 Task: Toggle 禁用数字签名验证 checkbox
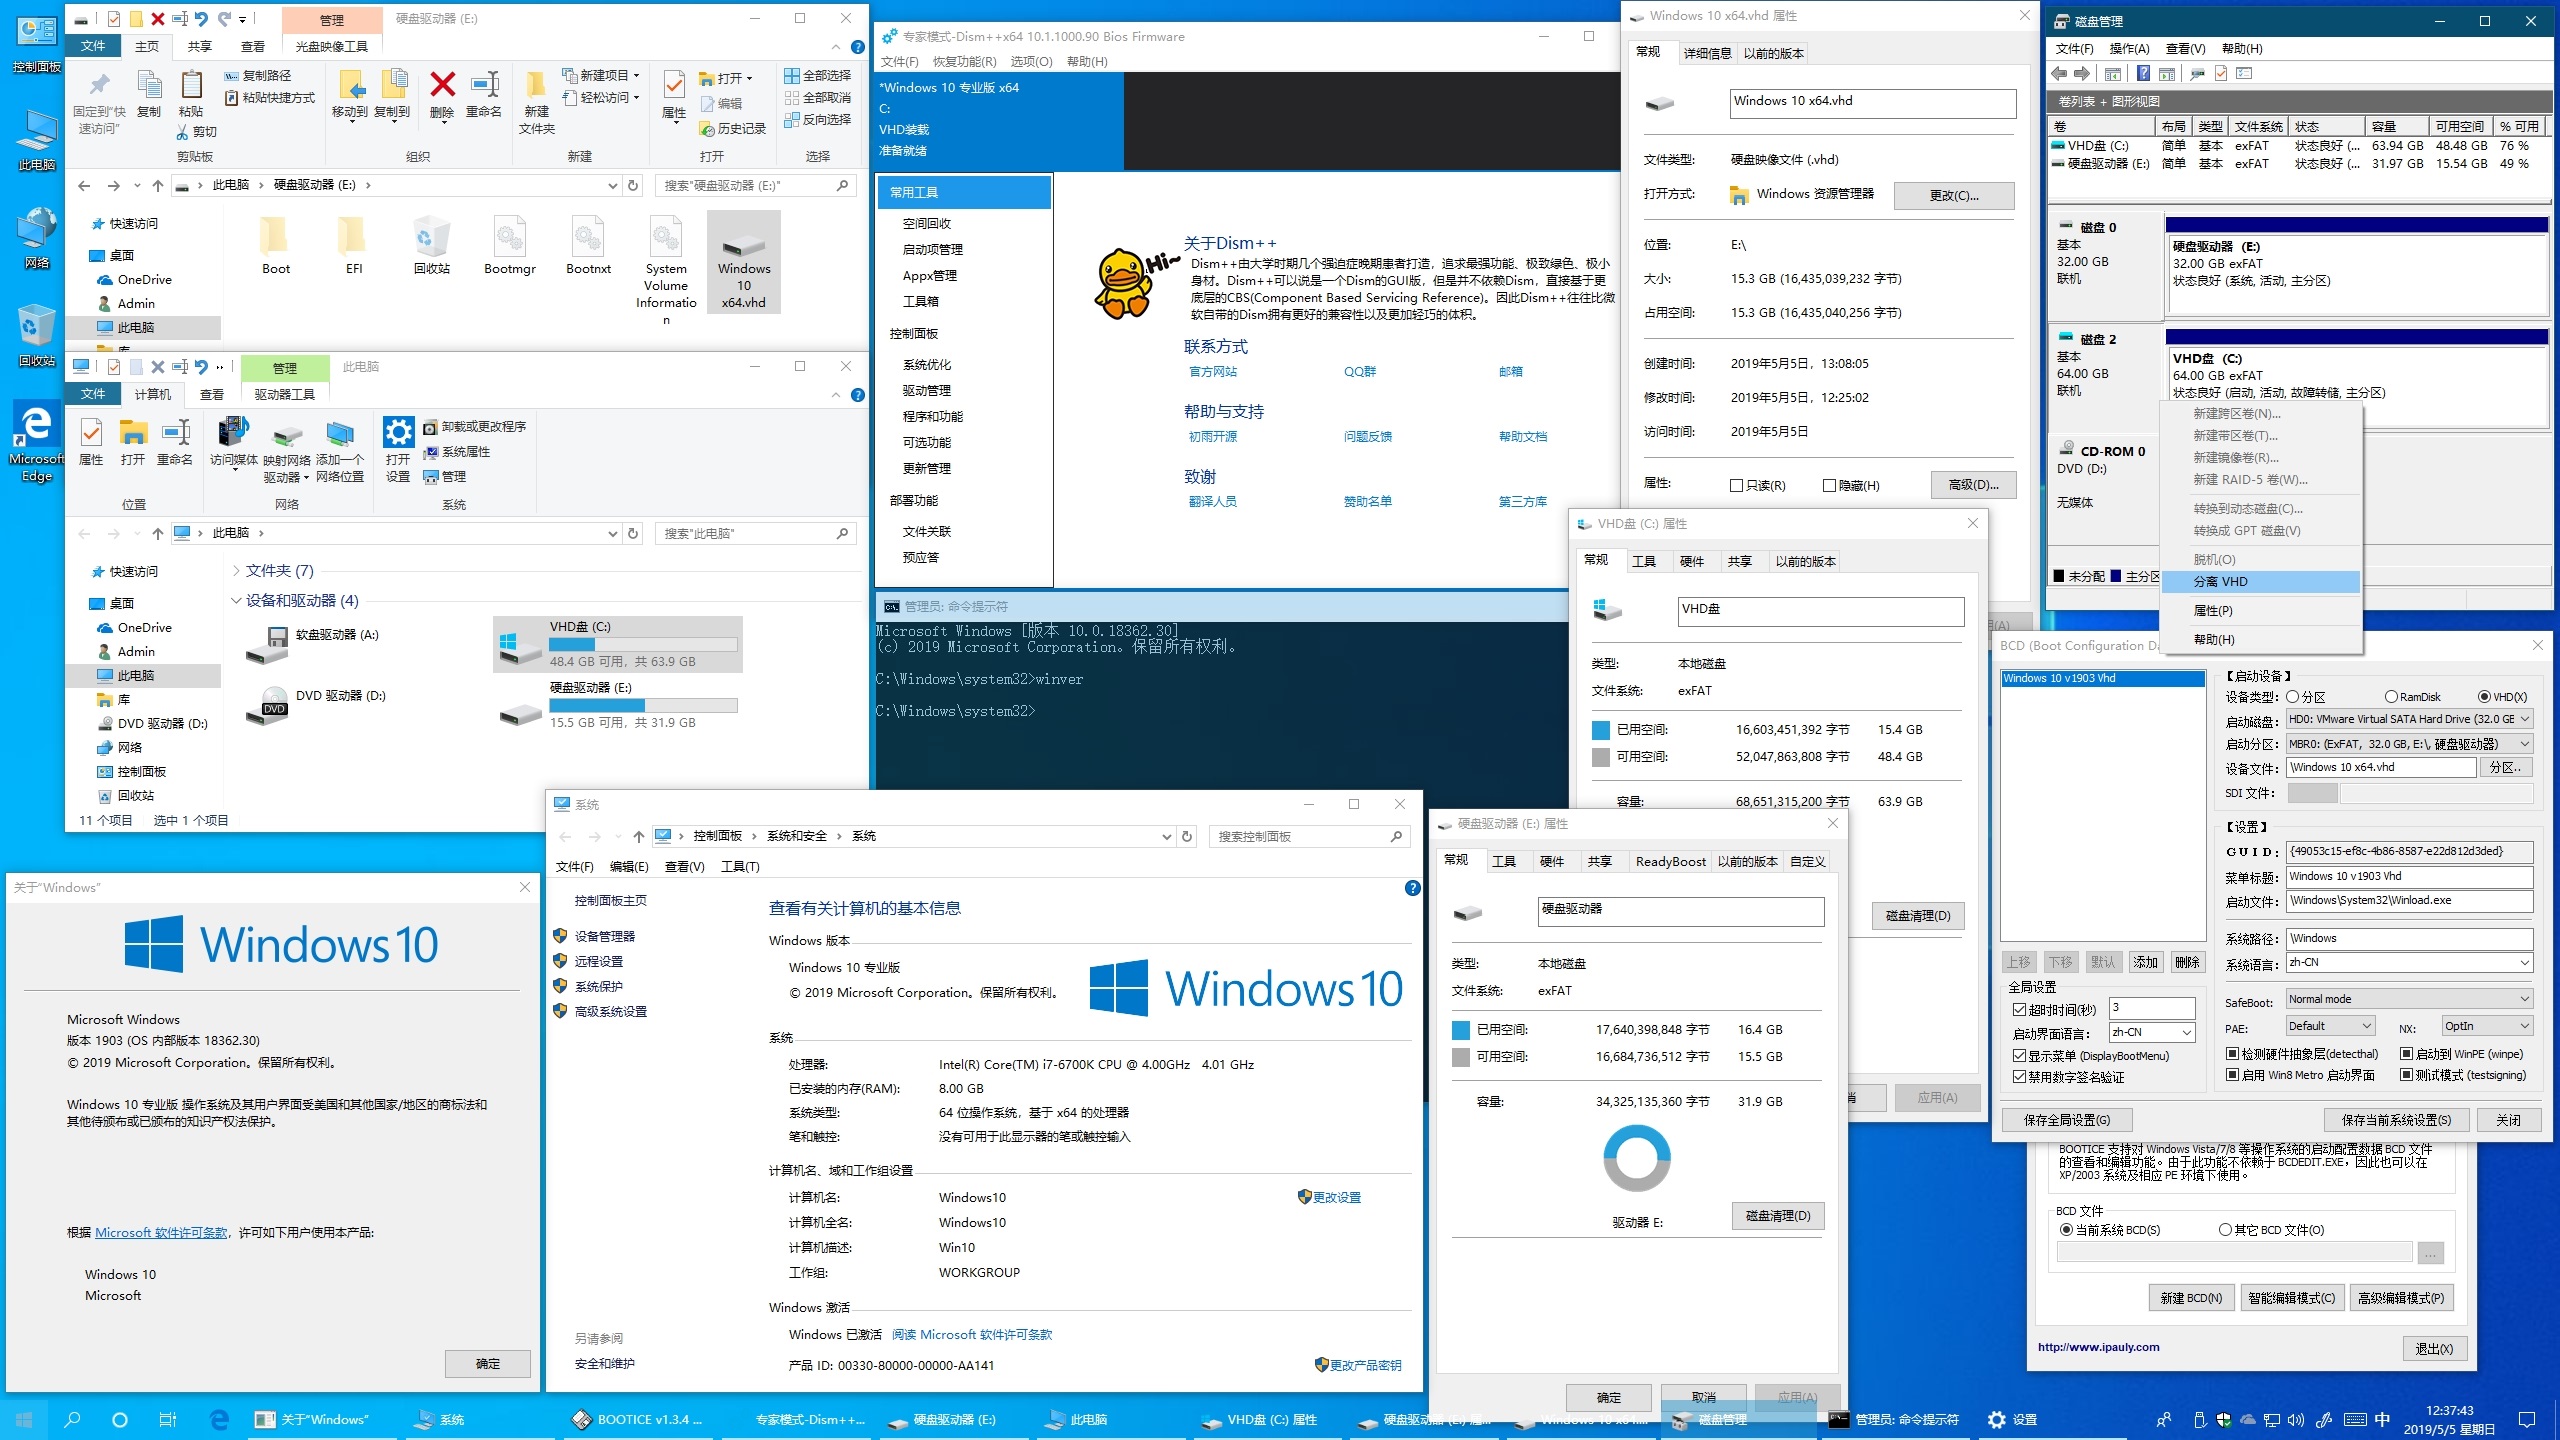[2019, 1077]
